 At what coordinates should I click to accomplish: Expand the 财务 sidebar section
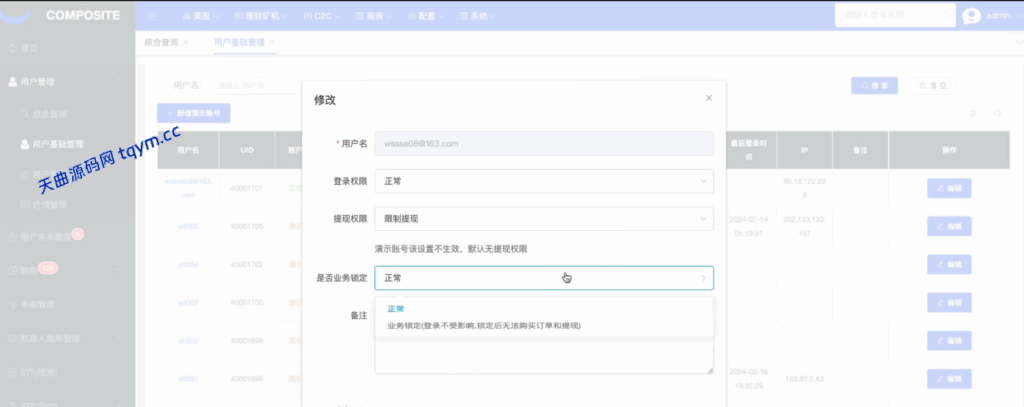pyautogui.click(x=67, y=270)
